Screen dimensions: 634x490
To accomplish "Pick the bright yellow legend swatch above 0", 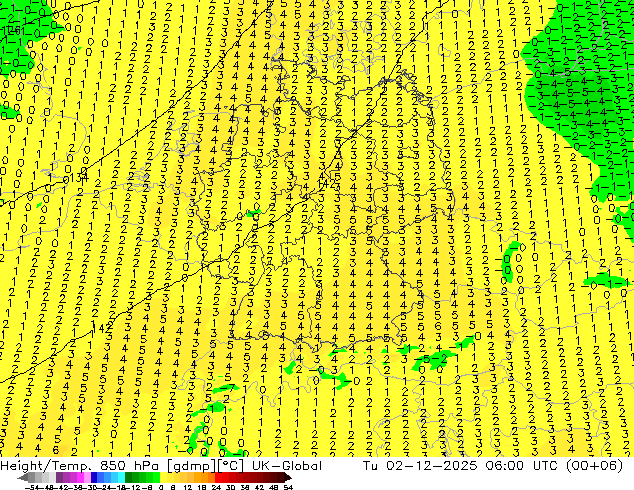I will (x=163, y=478).
